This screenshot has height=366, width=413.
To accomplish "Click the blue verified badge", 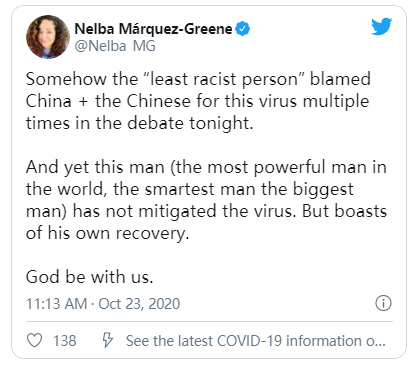I will tap(243, 29).
